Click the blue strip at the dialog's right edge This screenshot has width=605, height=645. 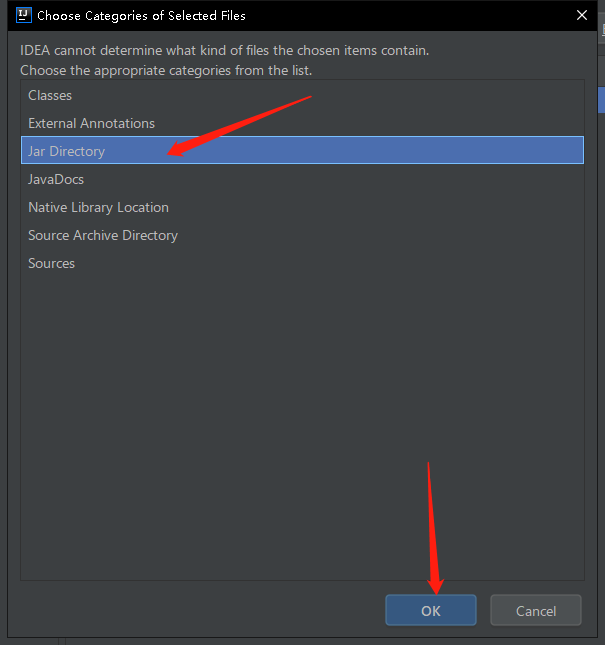click(600, 100)
